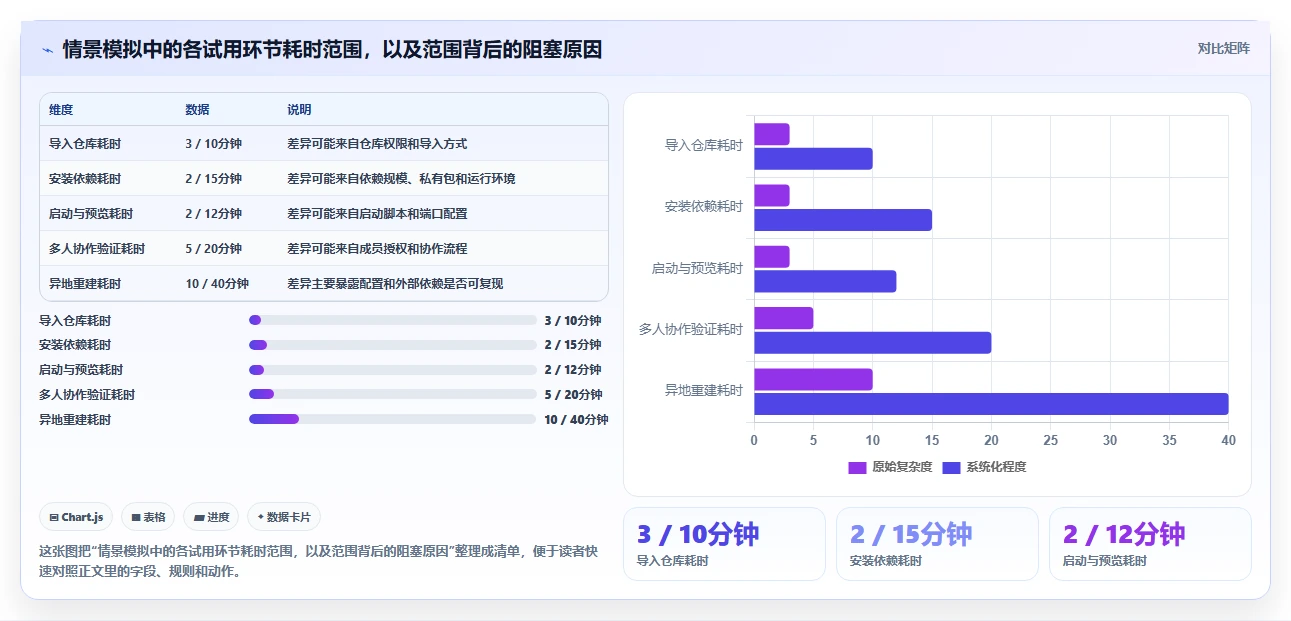Click the 3 / 10分钟 value beside progress bar
Image resolution: width=1291 pixels, height=621 pixels.
[573, 320]
